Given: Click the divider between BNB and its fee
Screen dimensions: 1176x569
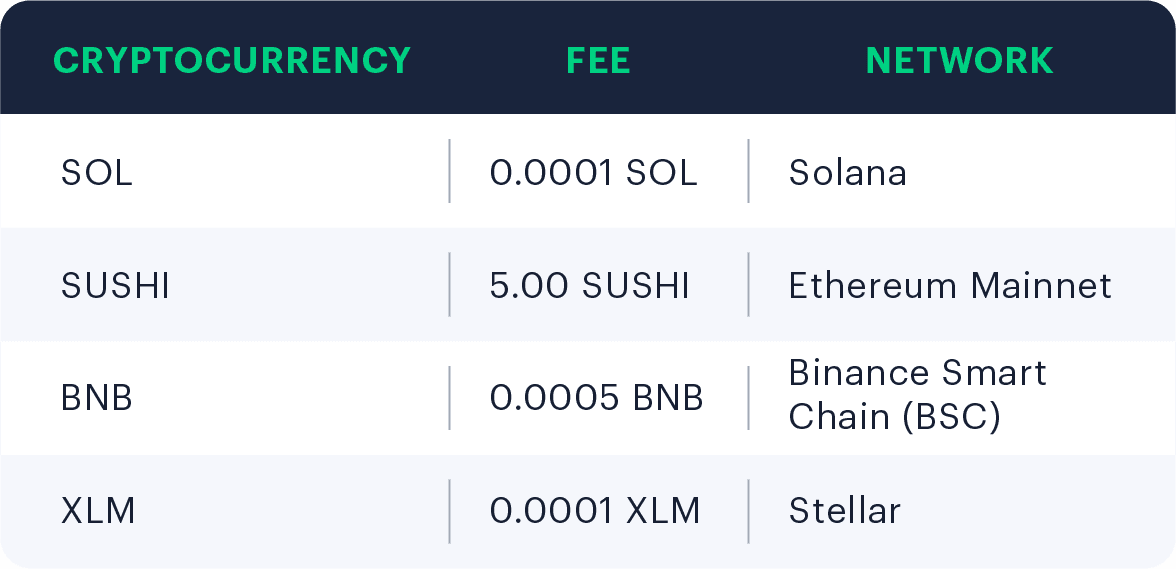Looking at the screenshot, I should (449, 398).
